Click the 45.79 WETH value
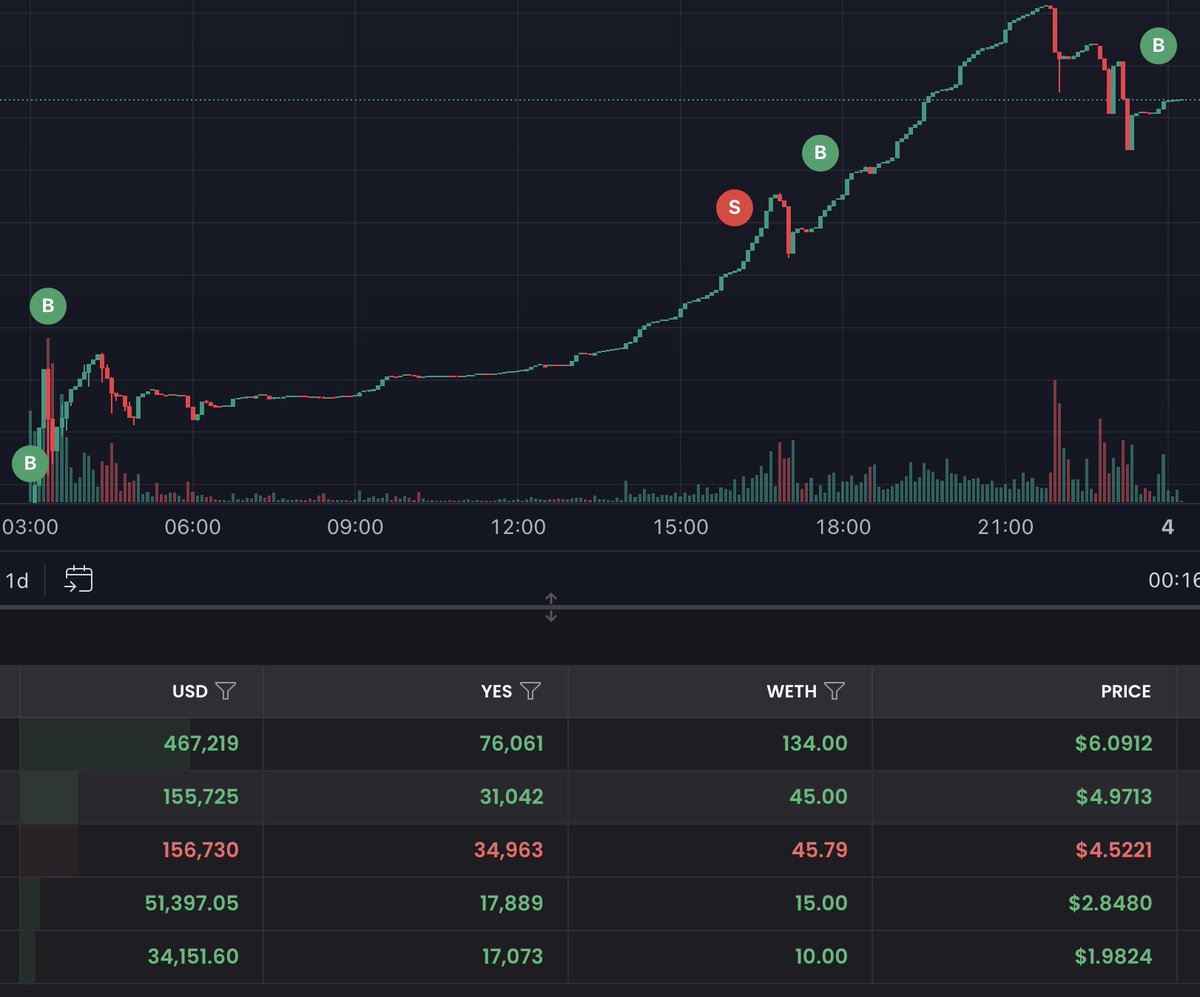 [820, 850]
